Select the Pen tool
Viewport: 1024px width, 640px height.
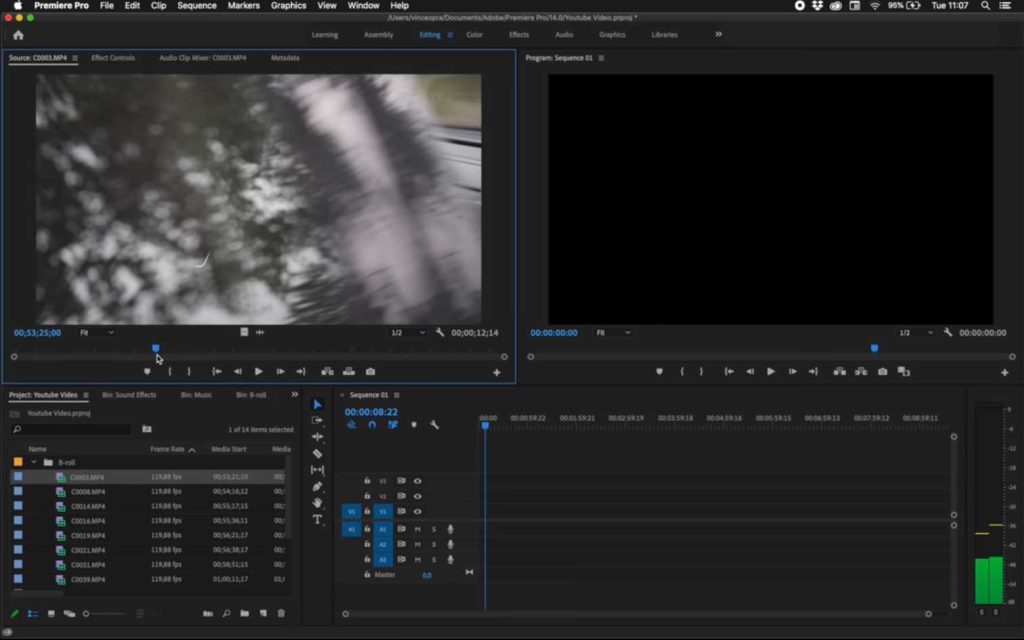(x=317, y=486)
